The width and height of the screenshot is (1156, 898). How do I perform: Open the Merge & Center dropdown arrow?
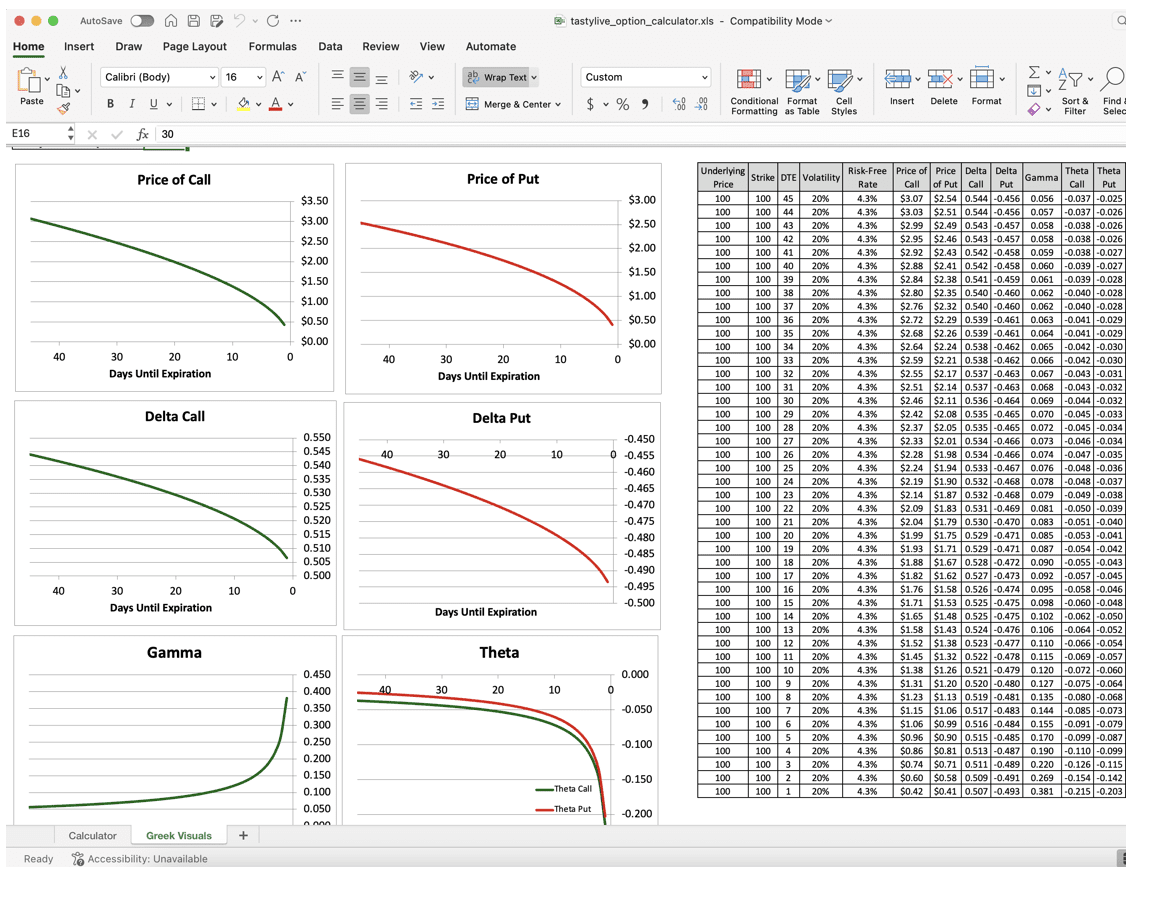coord(558,105)
